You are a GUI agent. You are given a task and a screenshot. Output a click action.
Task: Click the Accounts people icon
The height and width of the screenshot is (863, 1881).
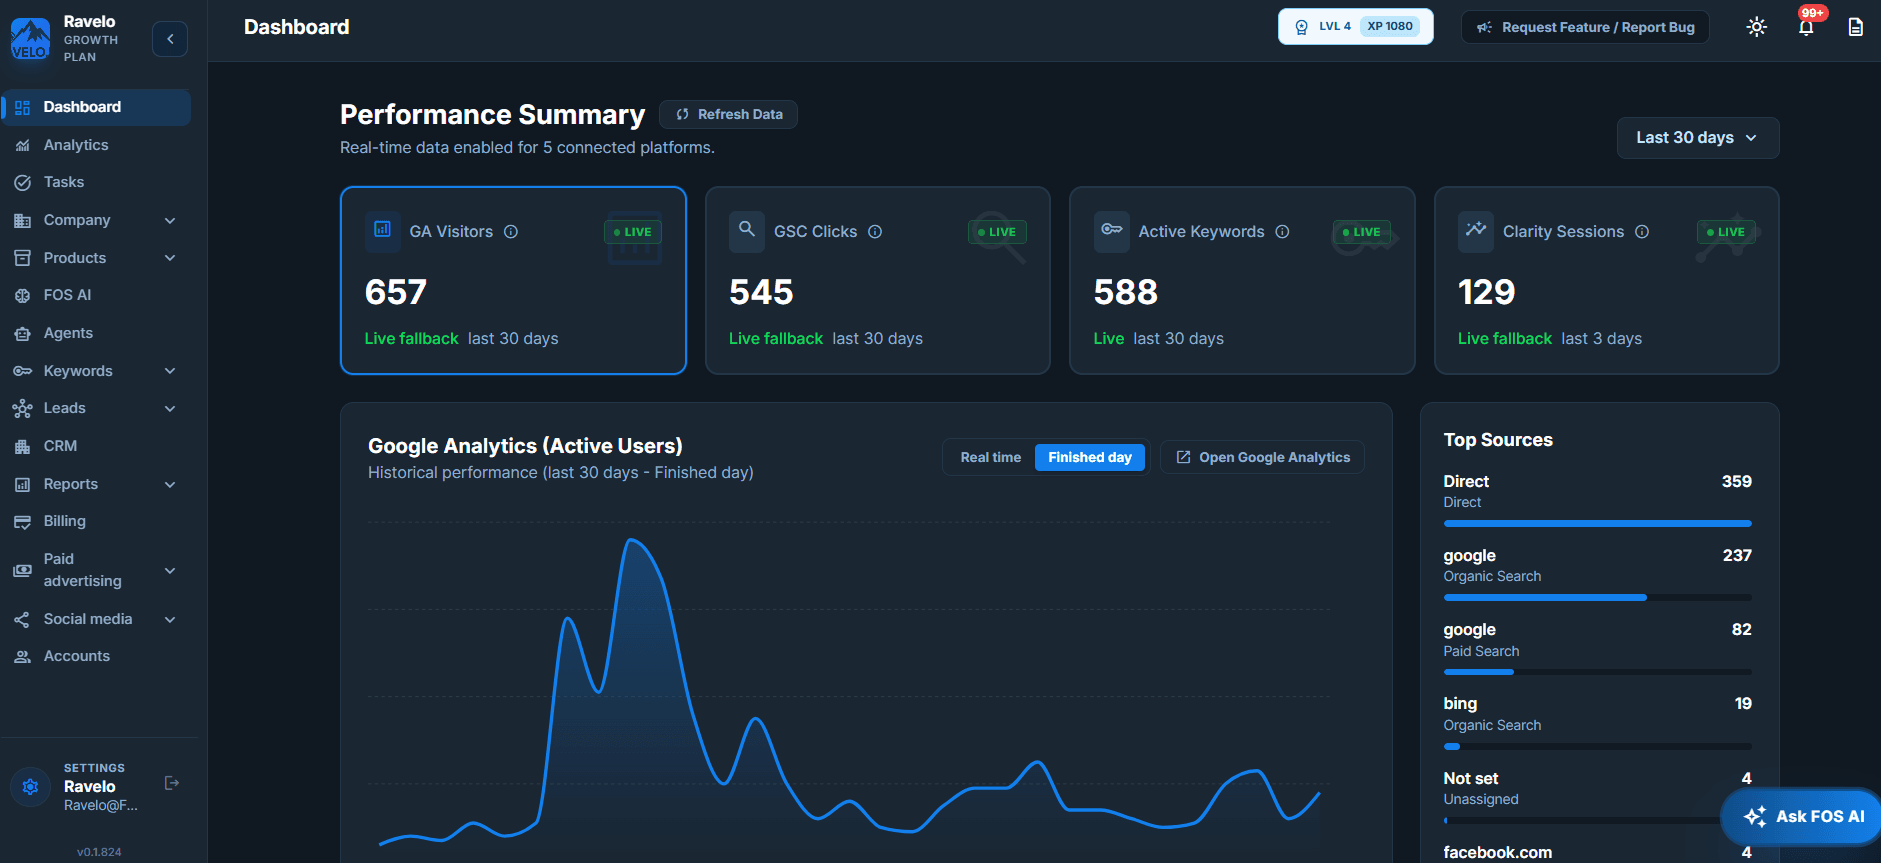[22, 657]
